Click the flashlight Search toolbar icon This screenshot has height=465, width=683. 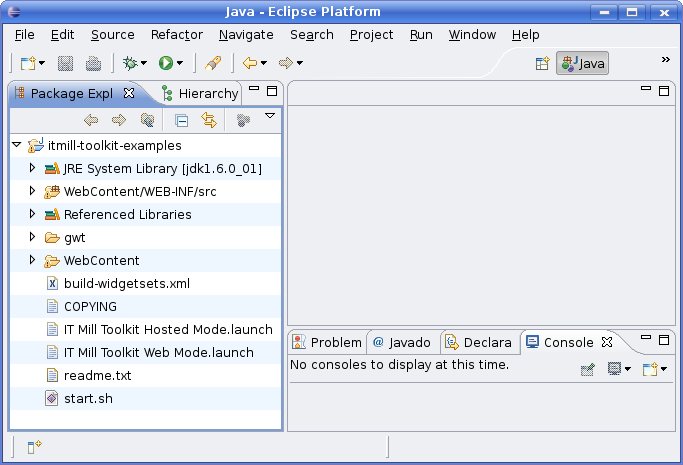[213, 64]
